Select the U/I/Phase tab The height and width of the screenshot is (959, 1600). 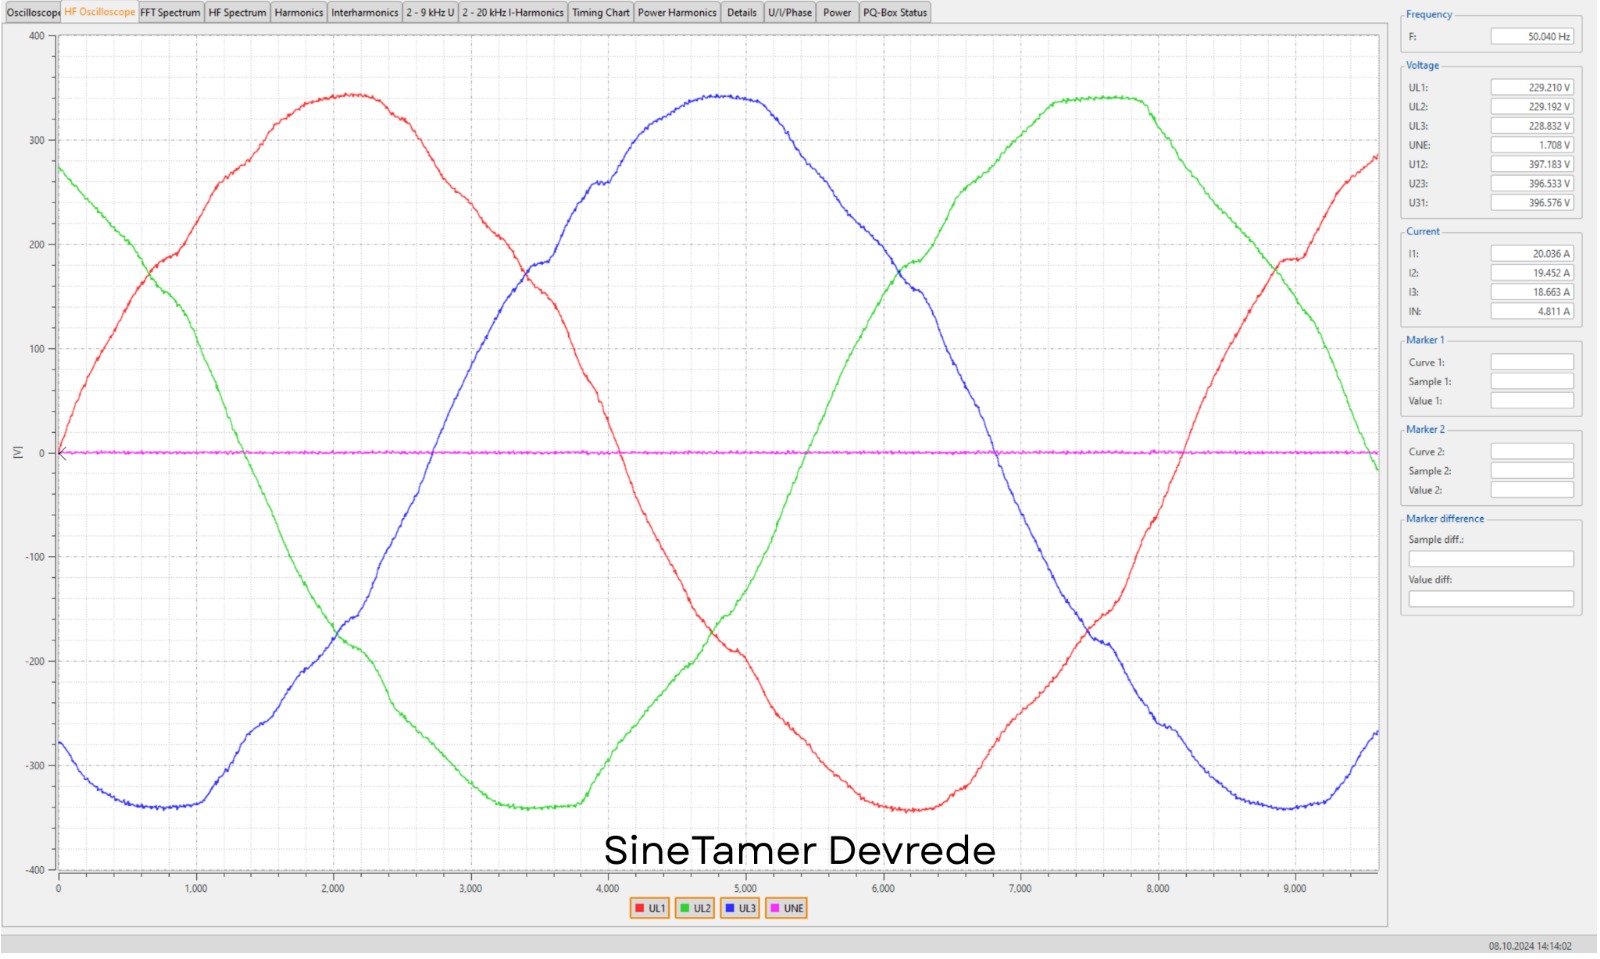790,13
